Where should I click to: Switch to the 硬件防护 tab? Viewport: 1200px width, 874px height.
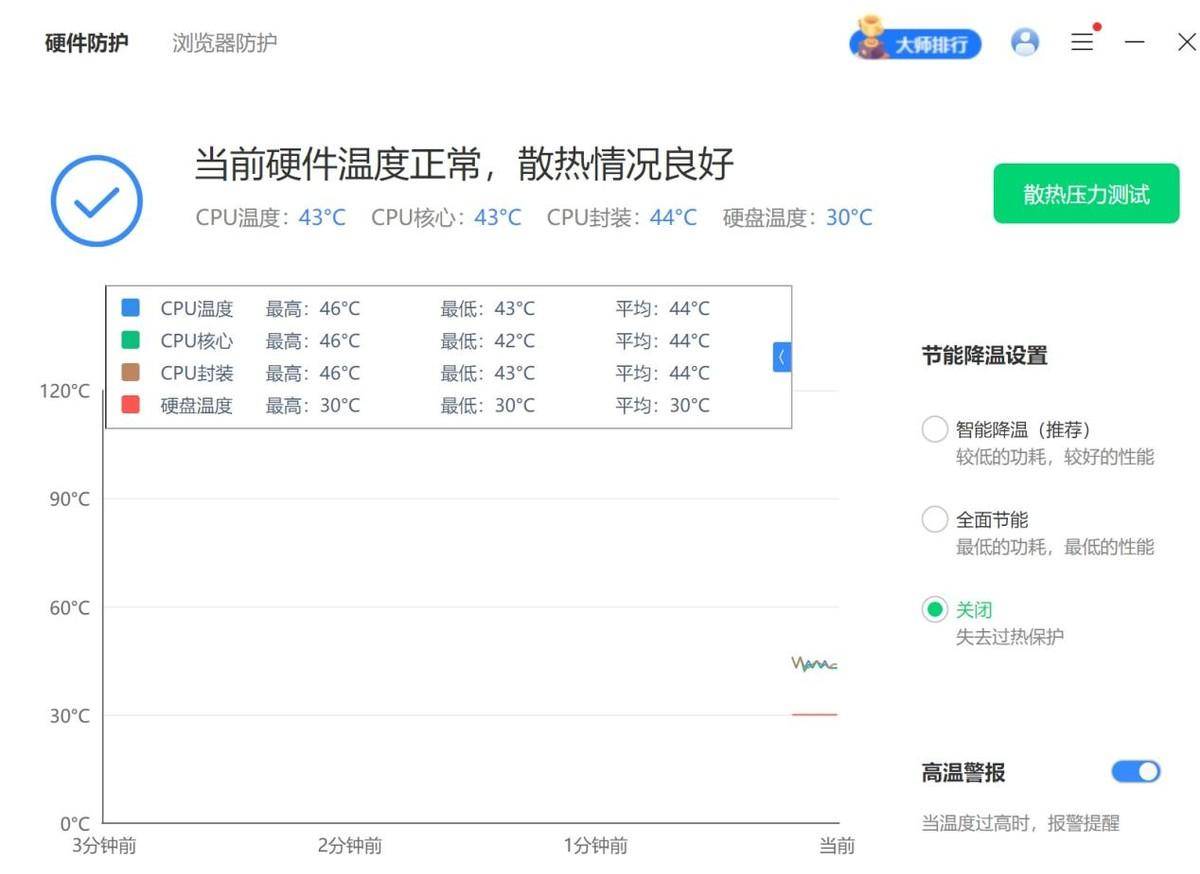click(85, 43)
